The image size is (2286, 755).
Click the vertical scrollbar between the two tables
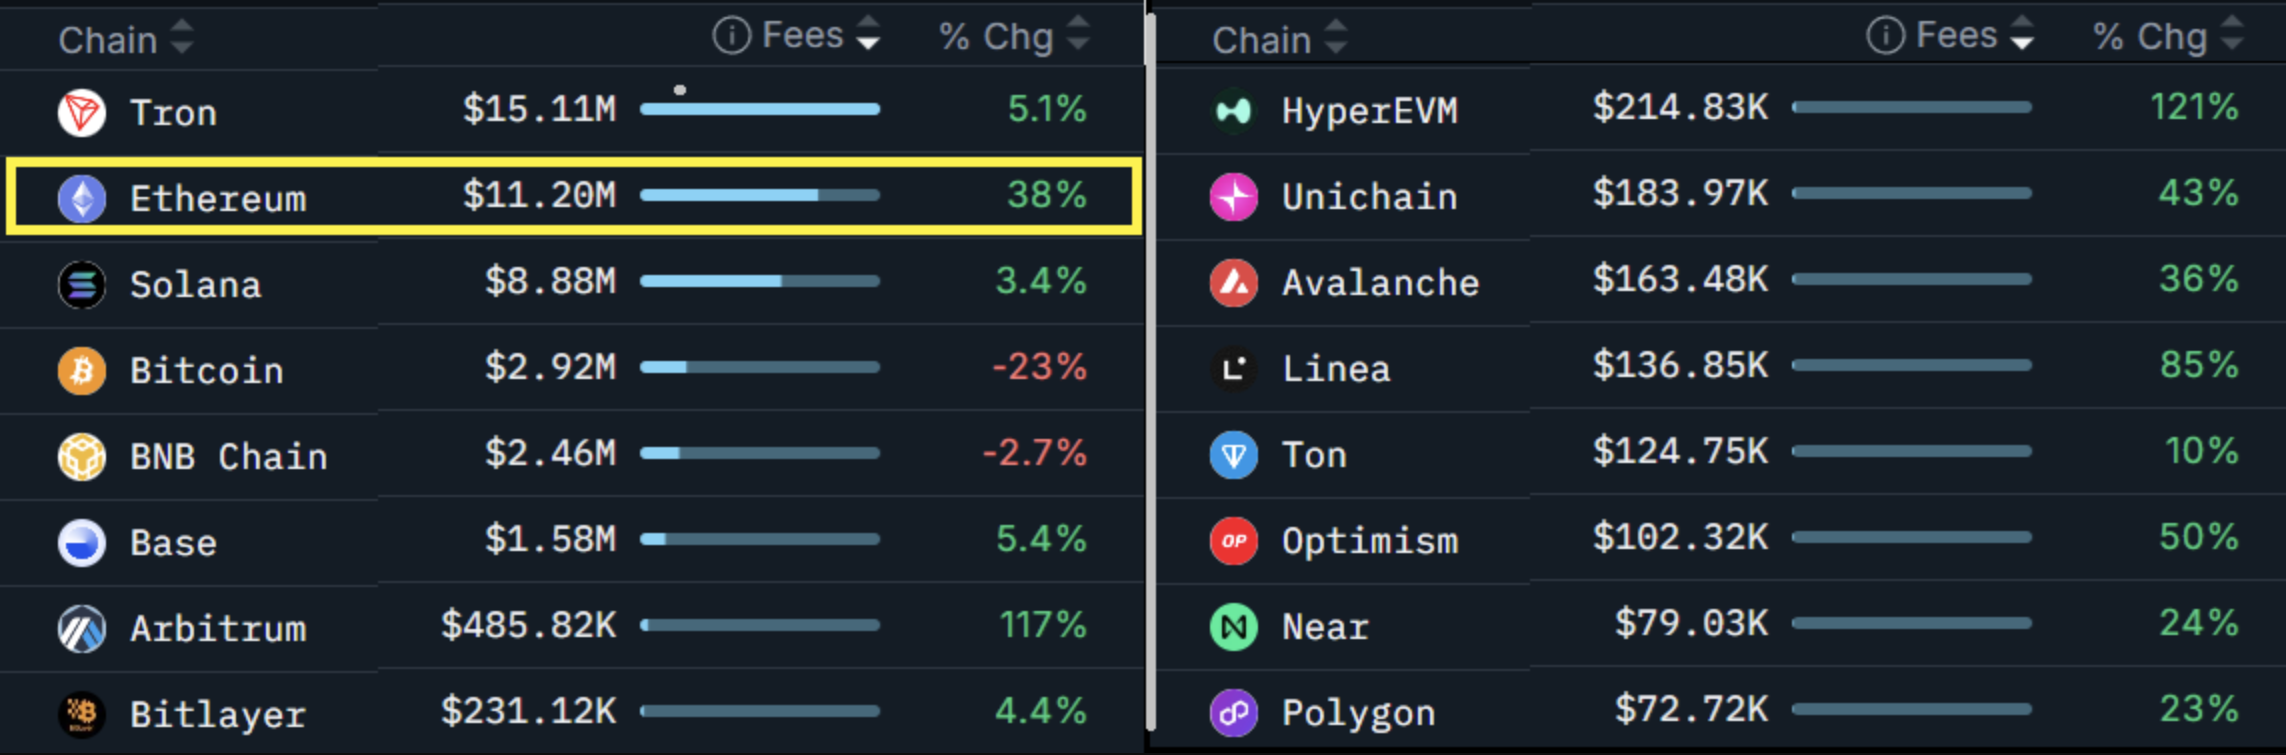tap(1150, 370)
